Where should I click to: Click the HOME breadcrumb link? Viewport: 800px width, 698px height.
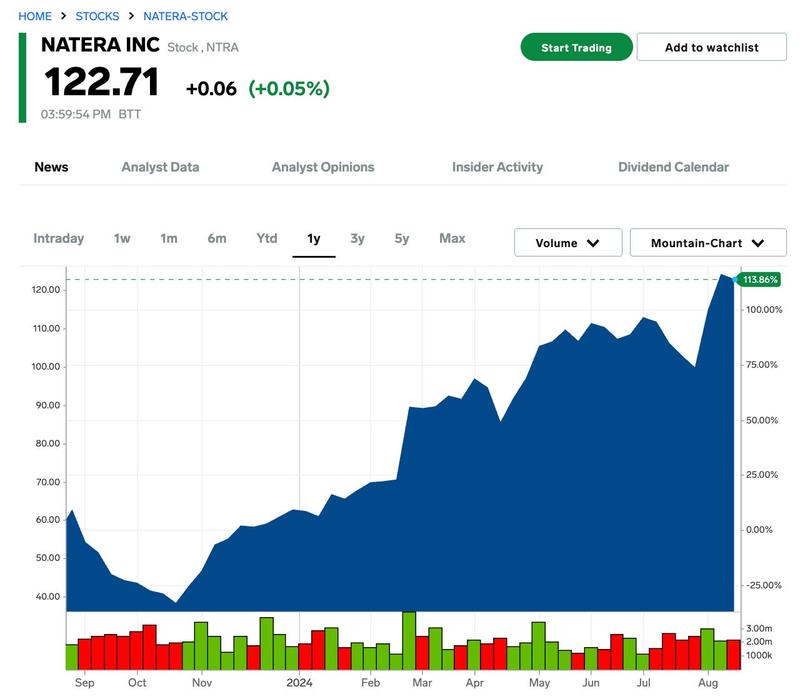[35, 16]
